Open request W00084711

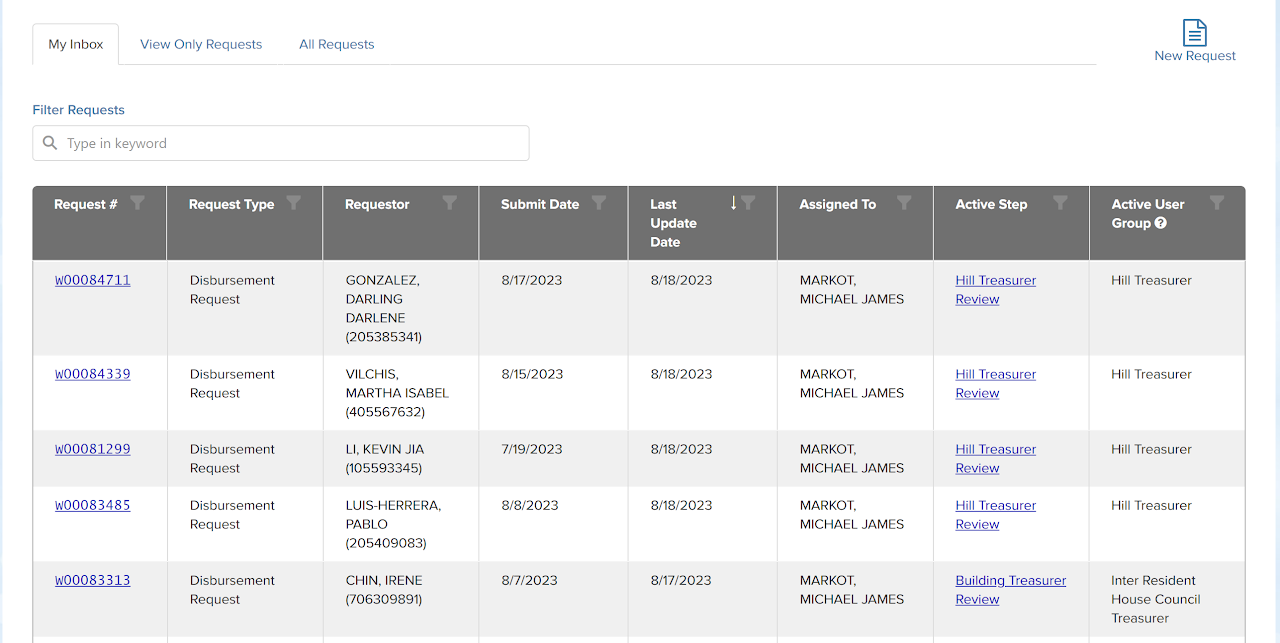click(x=92, y=280)
